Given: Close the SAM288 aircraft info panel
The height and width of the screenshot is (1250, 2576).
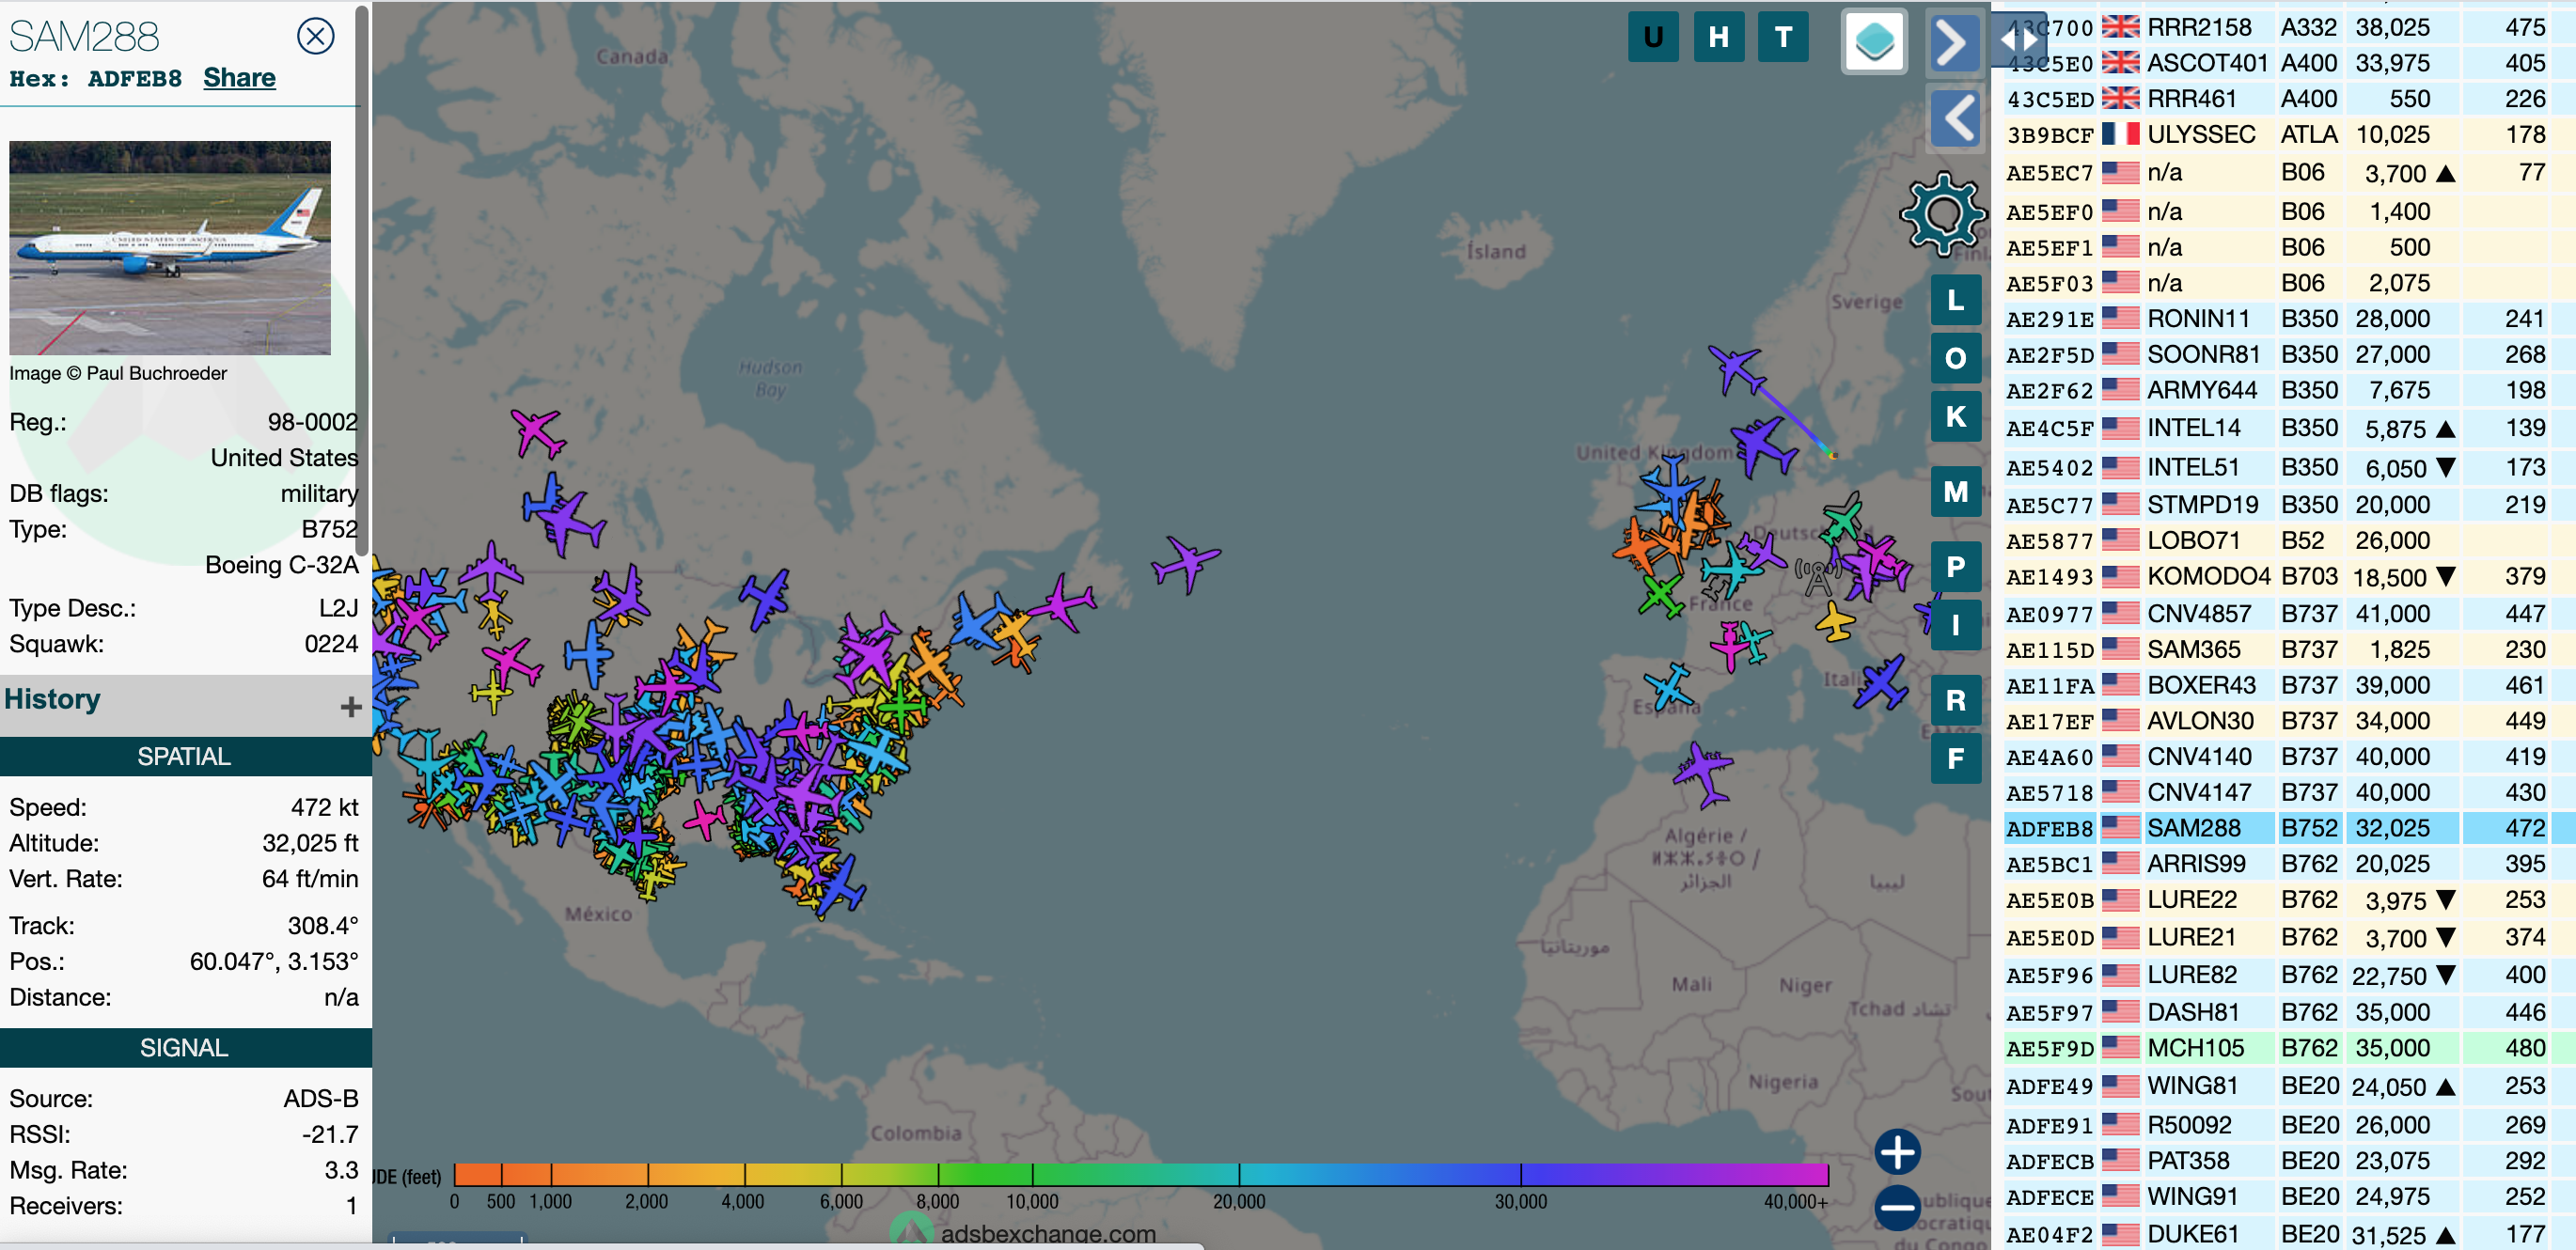Looking at the screenshot, I should coord(315,36).
